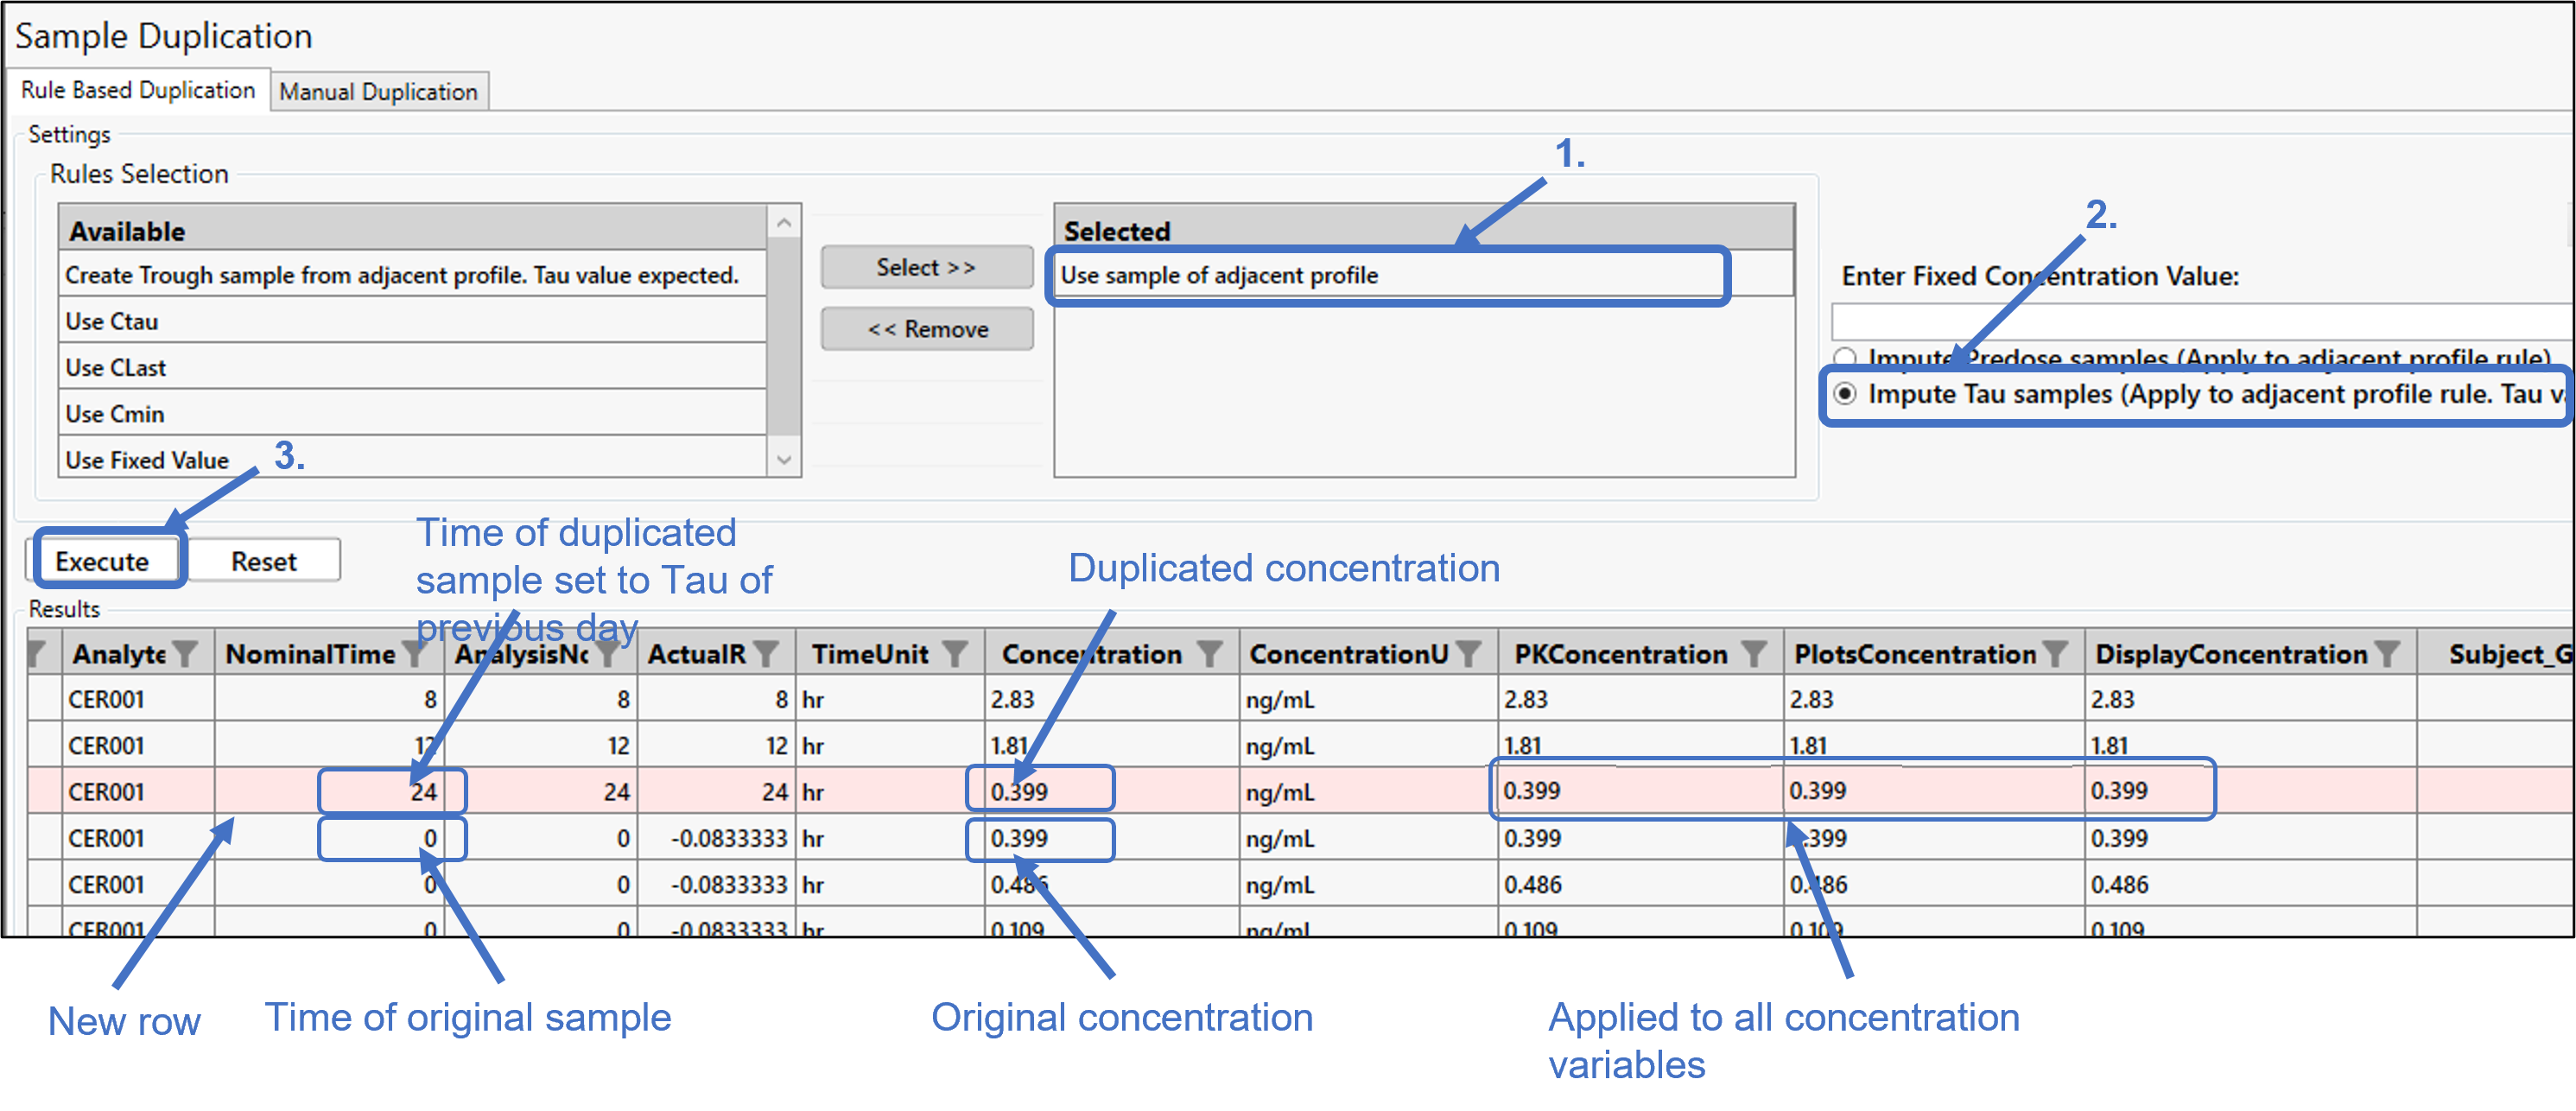
Task: Click the Analyte column filter icon
Action: point(185,654)
